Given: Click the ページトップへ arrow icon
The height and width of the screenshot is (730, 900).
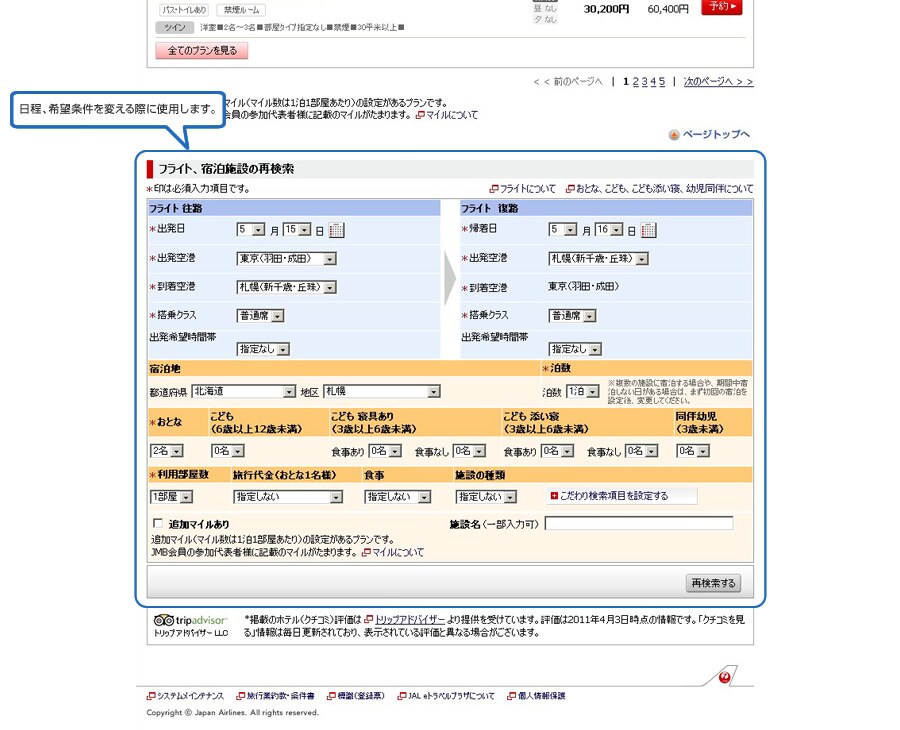Looking at the screenshot, I should click(x=674, y=135).
